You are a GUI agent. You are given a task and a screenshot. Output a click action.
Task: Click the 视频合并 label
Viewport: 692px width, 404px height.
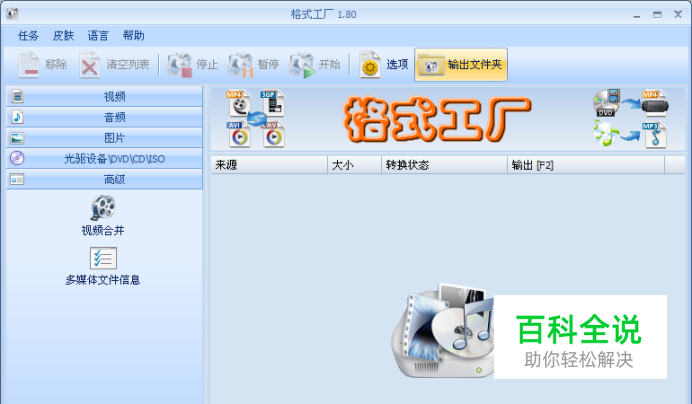(103, 230)
